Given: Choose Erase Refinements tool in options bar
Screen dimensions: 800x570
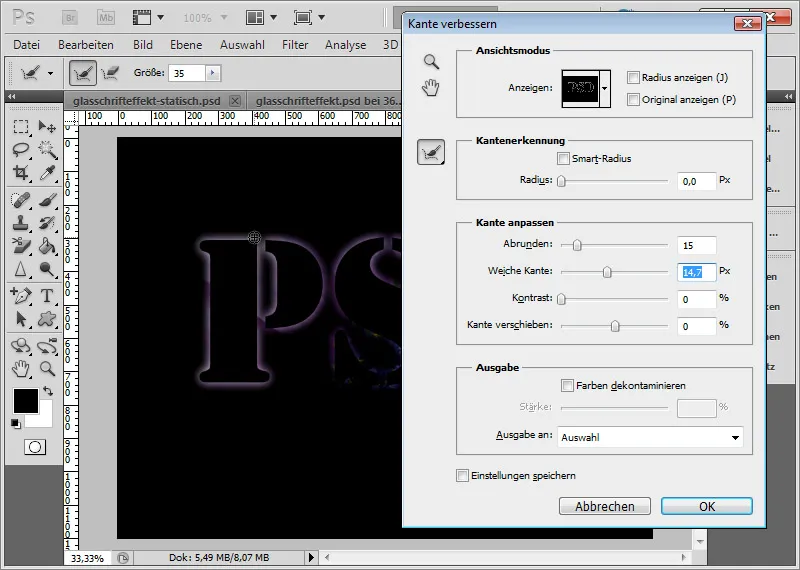Looking at the screenshot, I should (x=110, y=73).
